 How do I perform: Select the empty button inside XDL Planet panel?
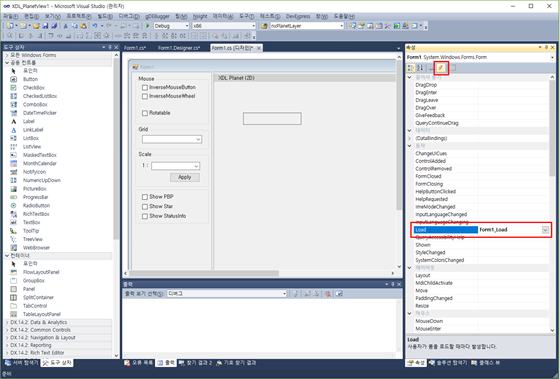click(272, 119)
